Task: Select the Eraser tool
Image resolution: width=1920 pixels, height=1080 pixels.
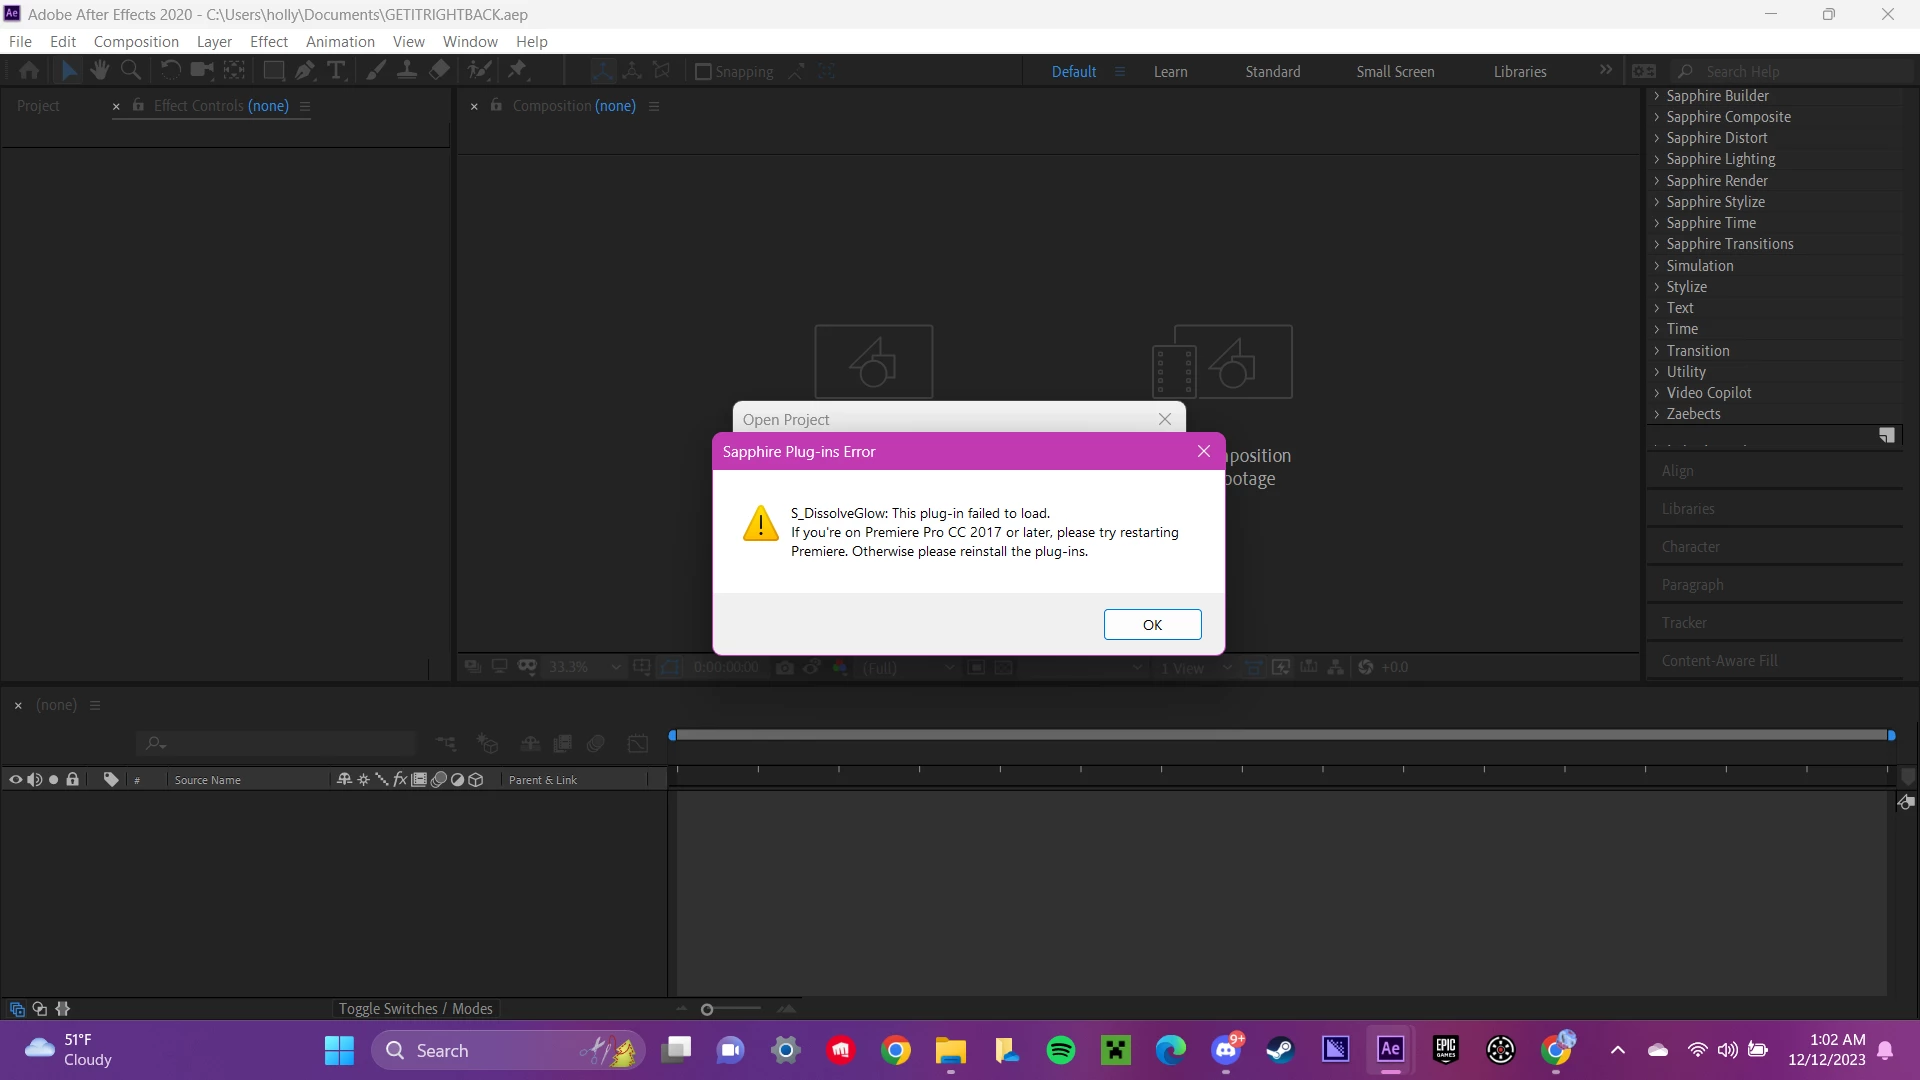Action: pos(439,70)
